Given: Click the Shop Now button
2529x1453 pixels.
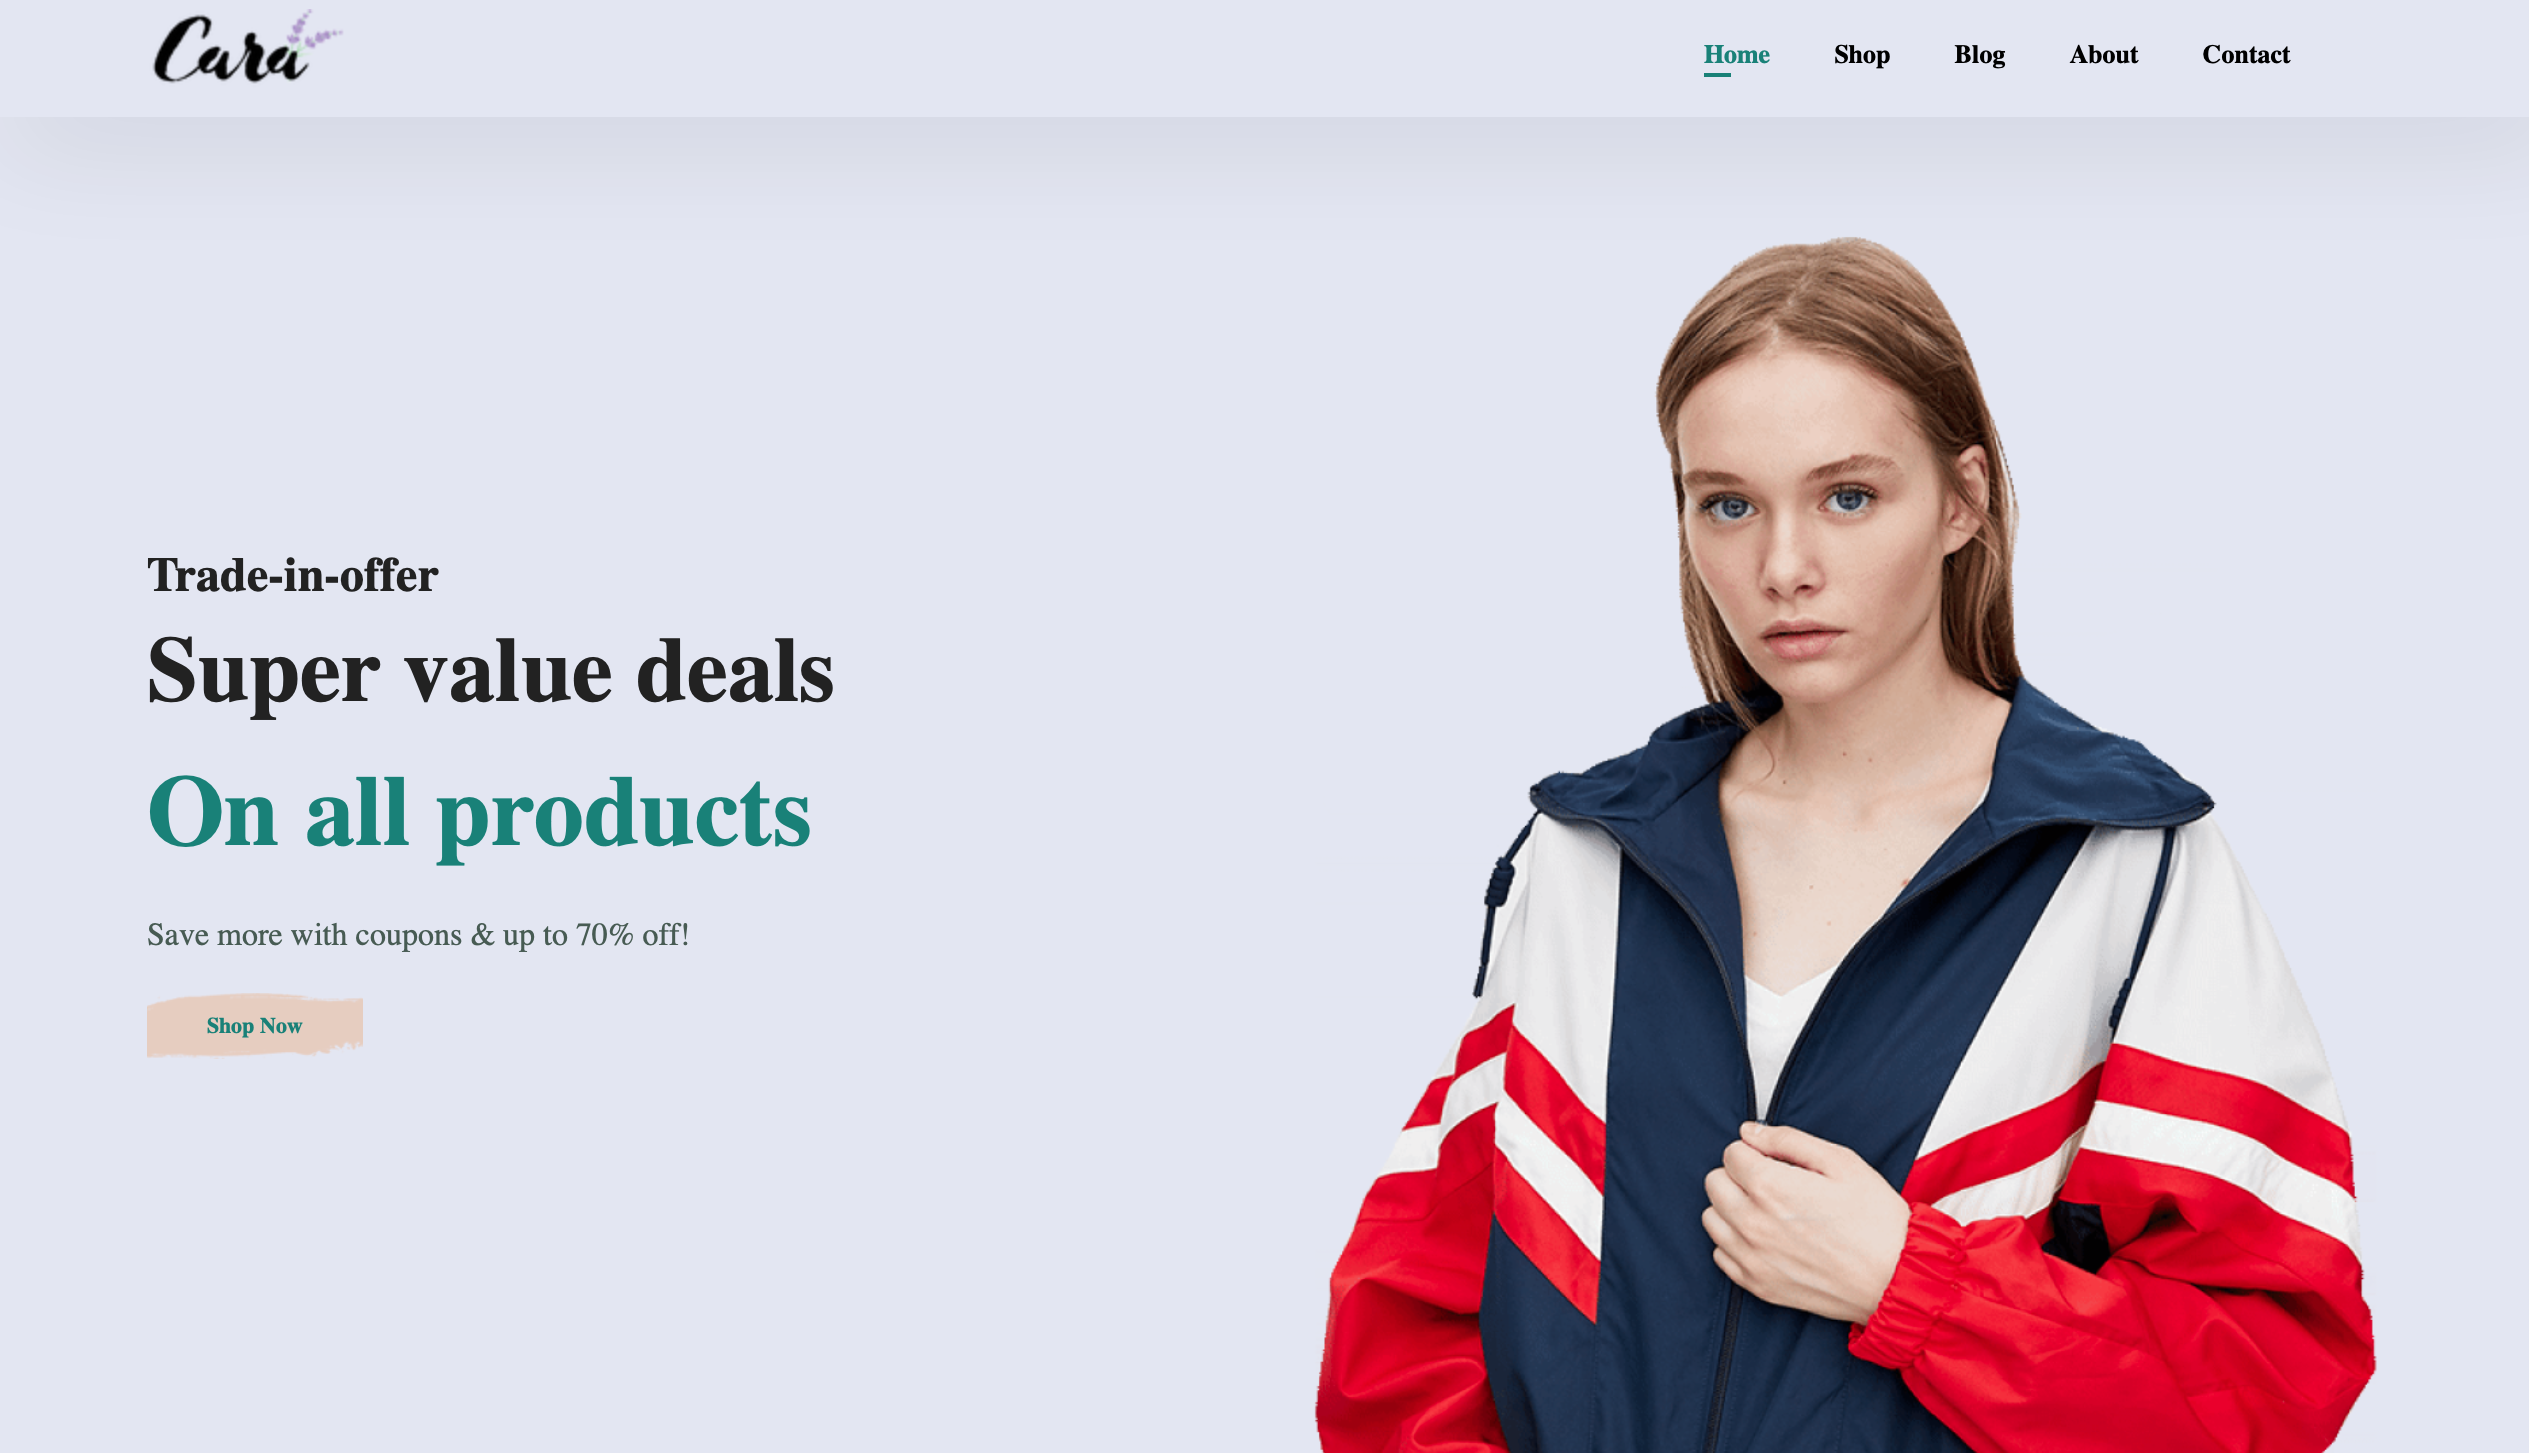Looking at the screenshot, I should (254, 1025).
